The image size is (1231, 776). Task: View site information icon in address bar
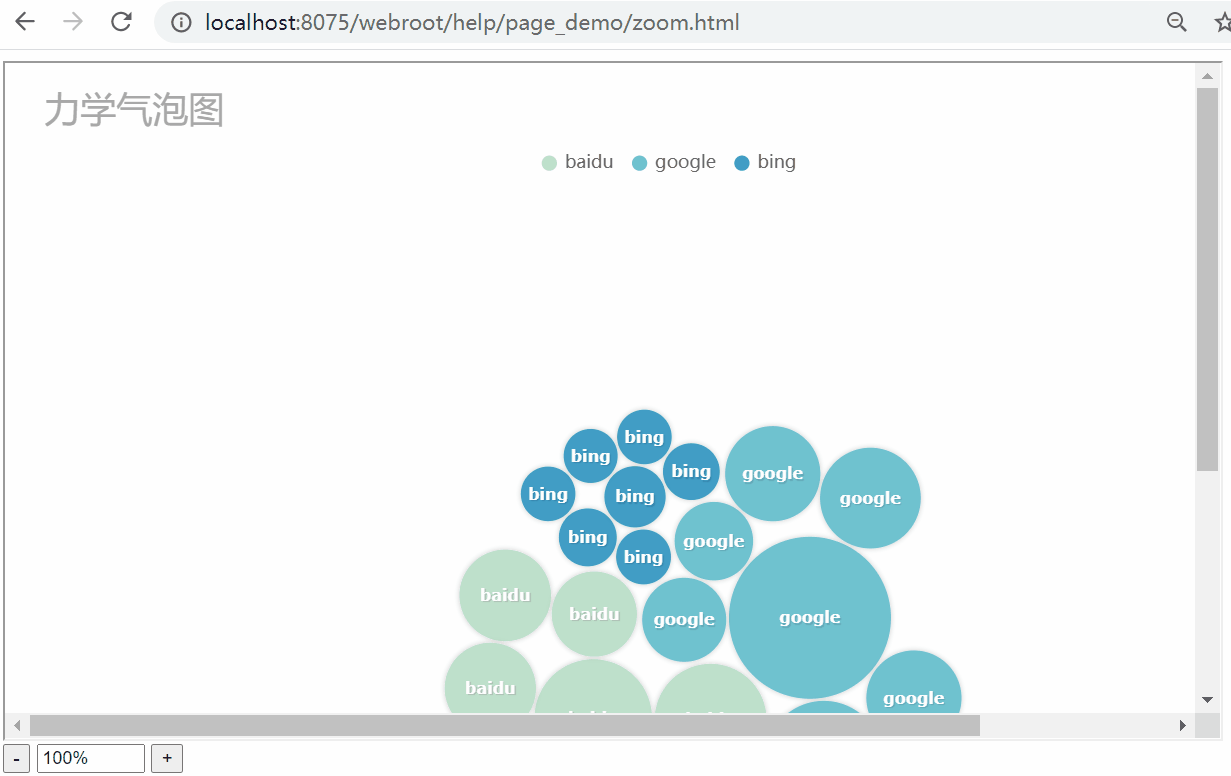coord(181,22)
